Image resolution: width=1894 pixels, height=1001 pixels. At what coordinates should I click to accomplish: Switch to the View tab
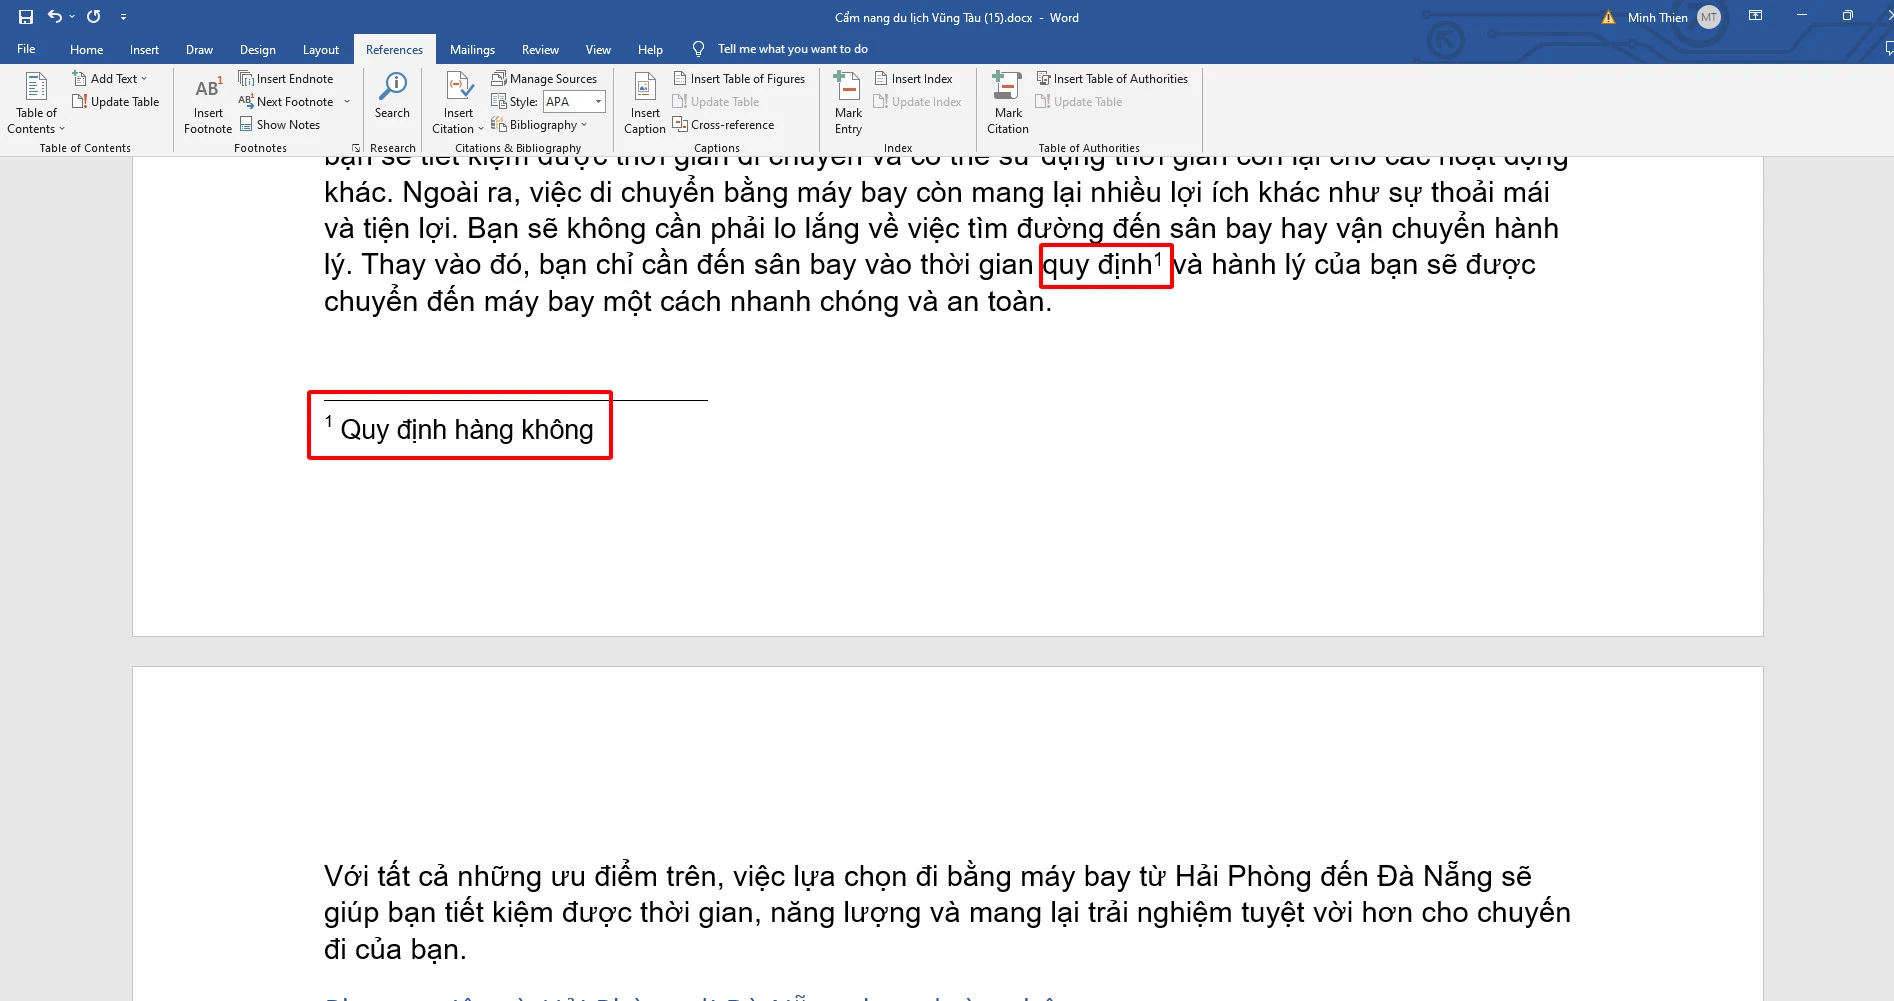[x=598, y=50]
